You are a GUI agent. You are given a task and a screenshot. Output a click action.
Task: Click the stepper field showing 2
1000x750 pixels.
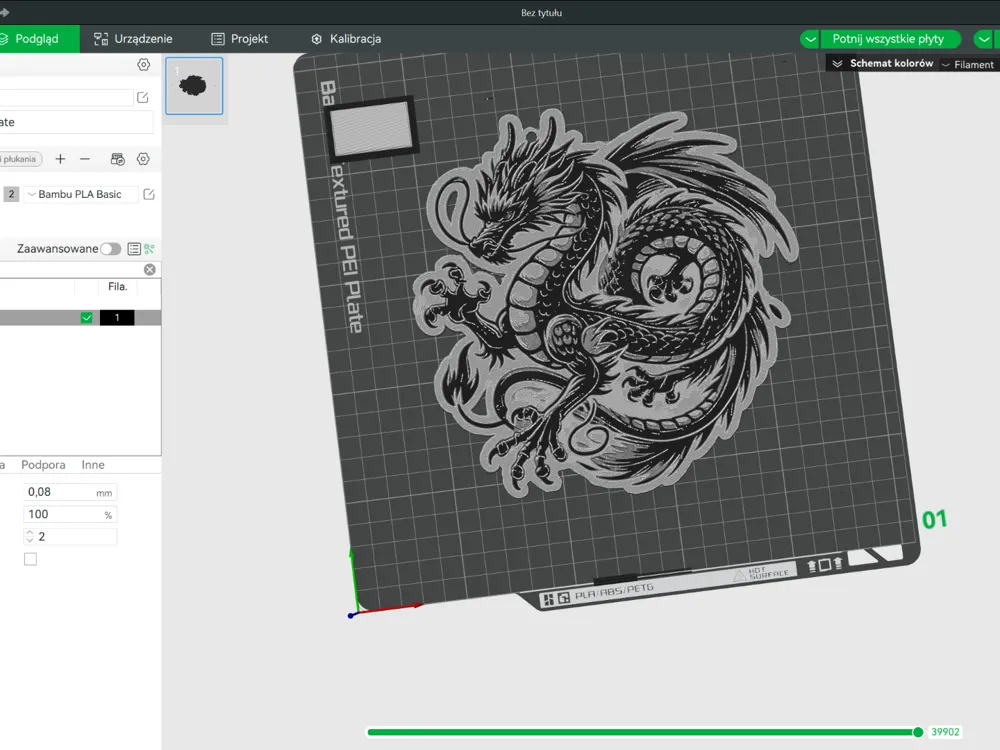point(70,537)
